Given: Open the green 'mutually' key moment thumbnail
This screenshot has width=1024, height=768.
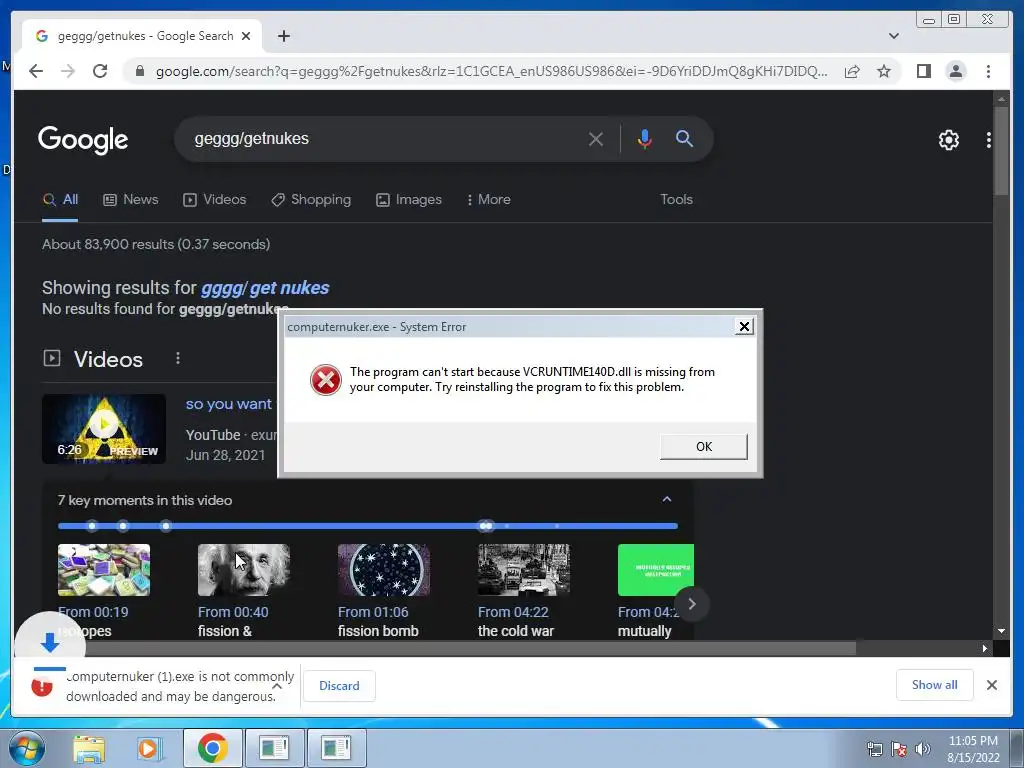Looking at the screenshot, I should (656, 569).
